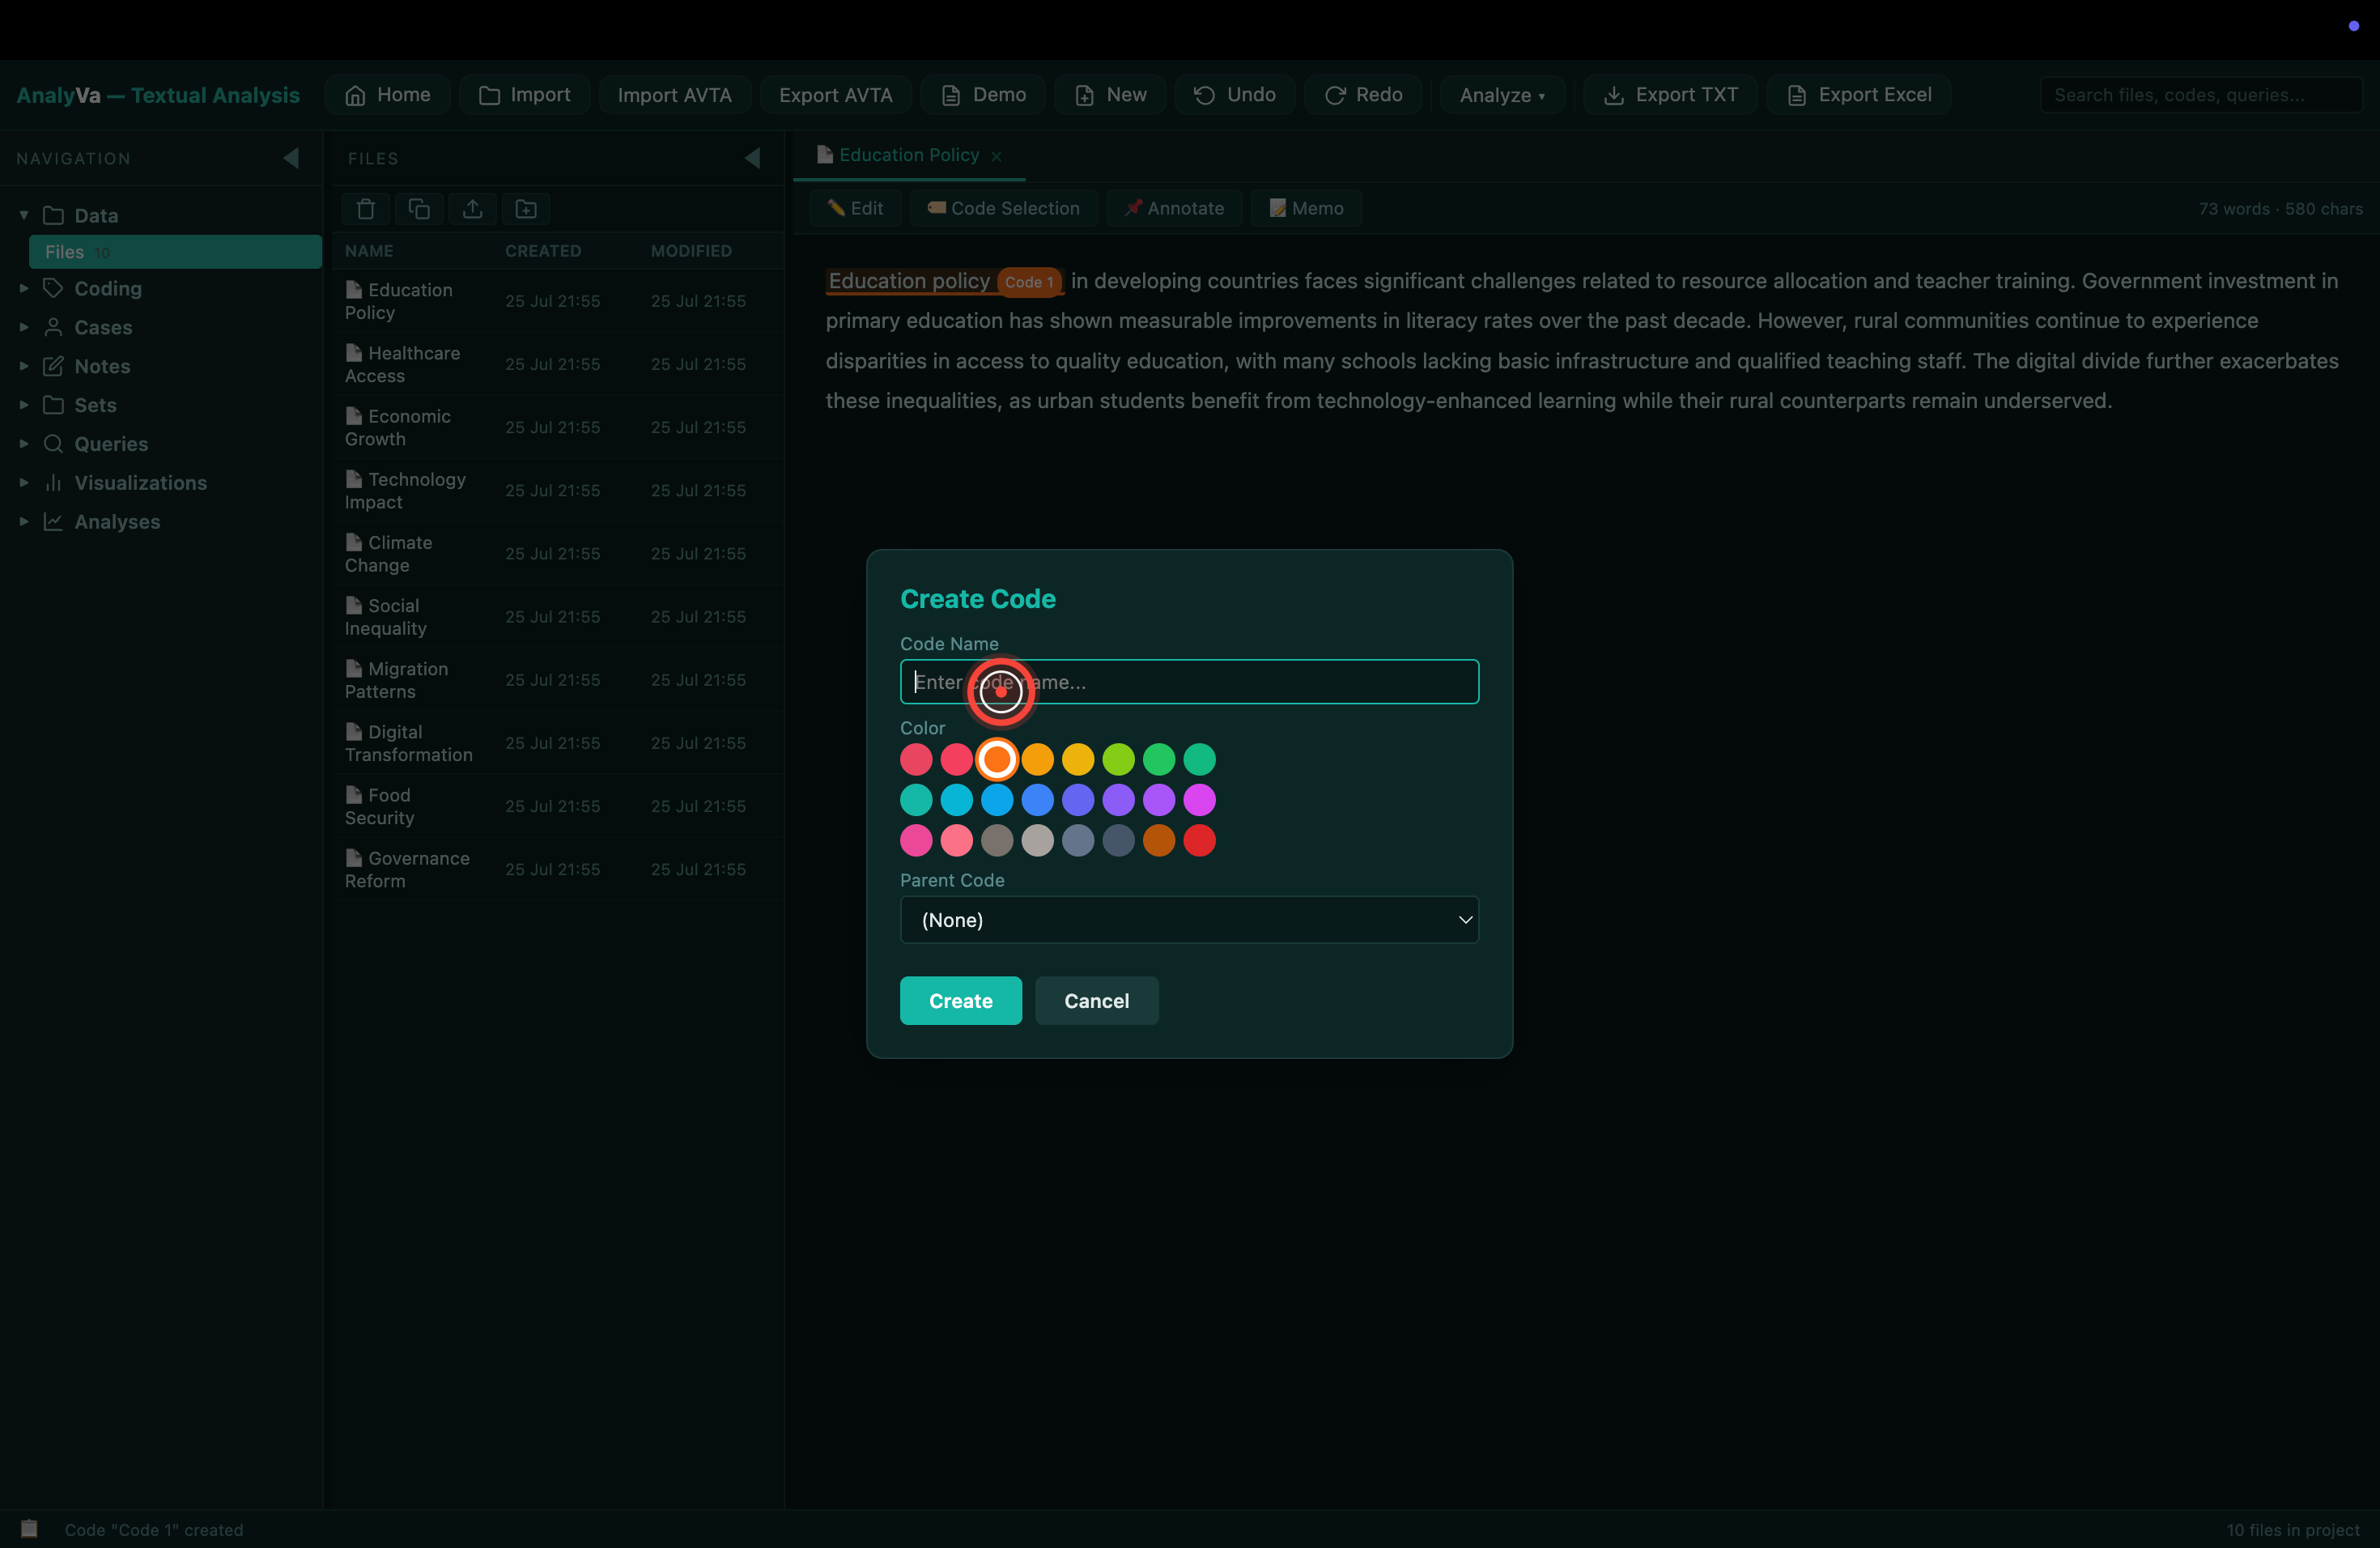This screenshot has height=1548, width=2380.
Task: Click the Code Selection tag button
Action: (x=1003, y=208)
